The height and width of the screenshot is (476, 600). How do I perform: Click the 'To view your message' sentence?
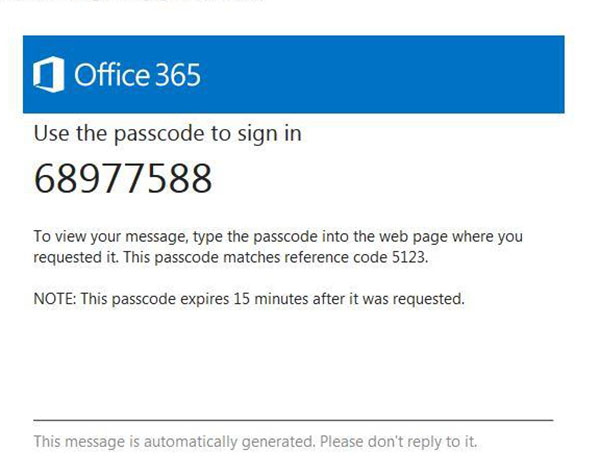tap(278, 247)
